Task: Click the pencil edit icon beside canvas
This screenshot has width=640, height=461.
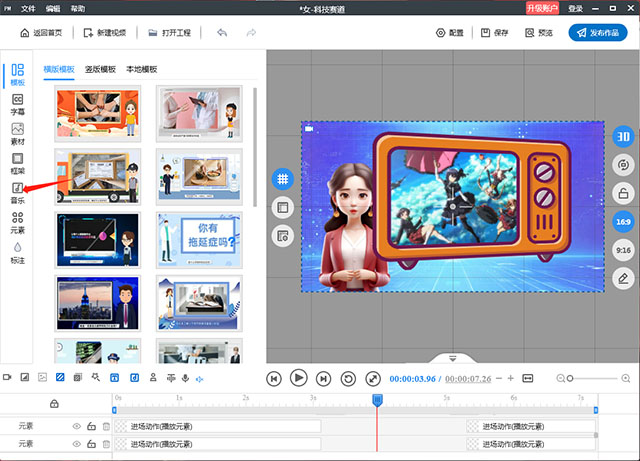Action: coord(621,277)
